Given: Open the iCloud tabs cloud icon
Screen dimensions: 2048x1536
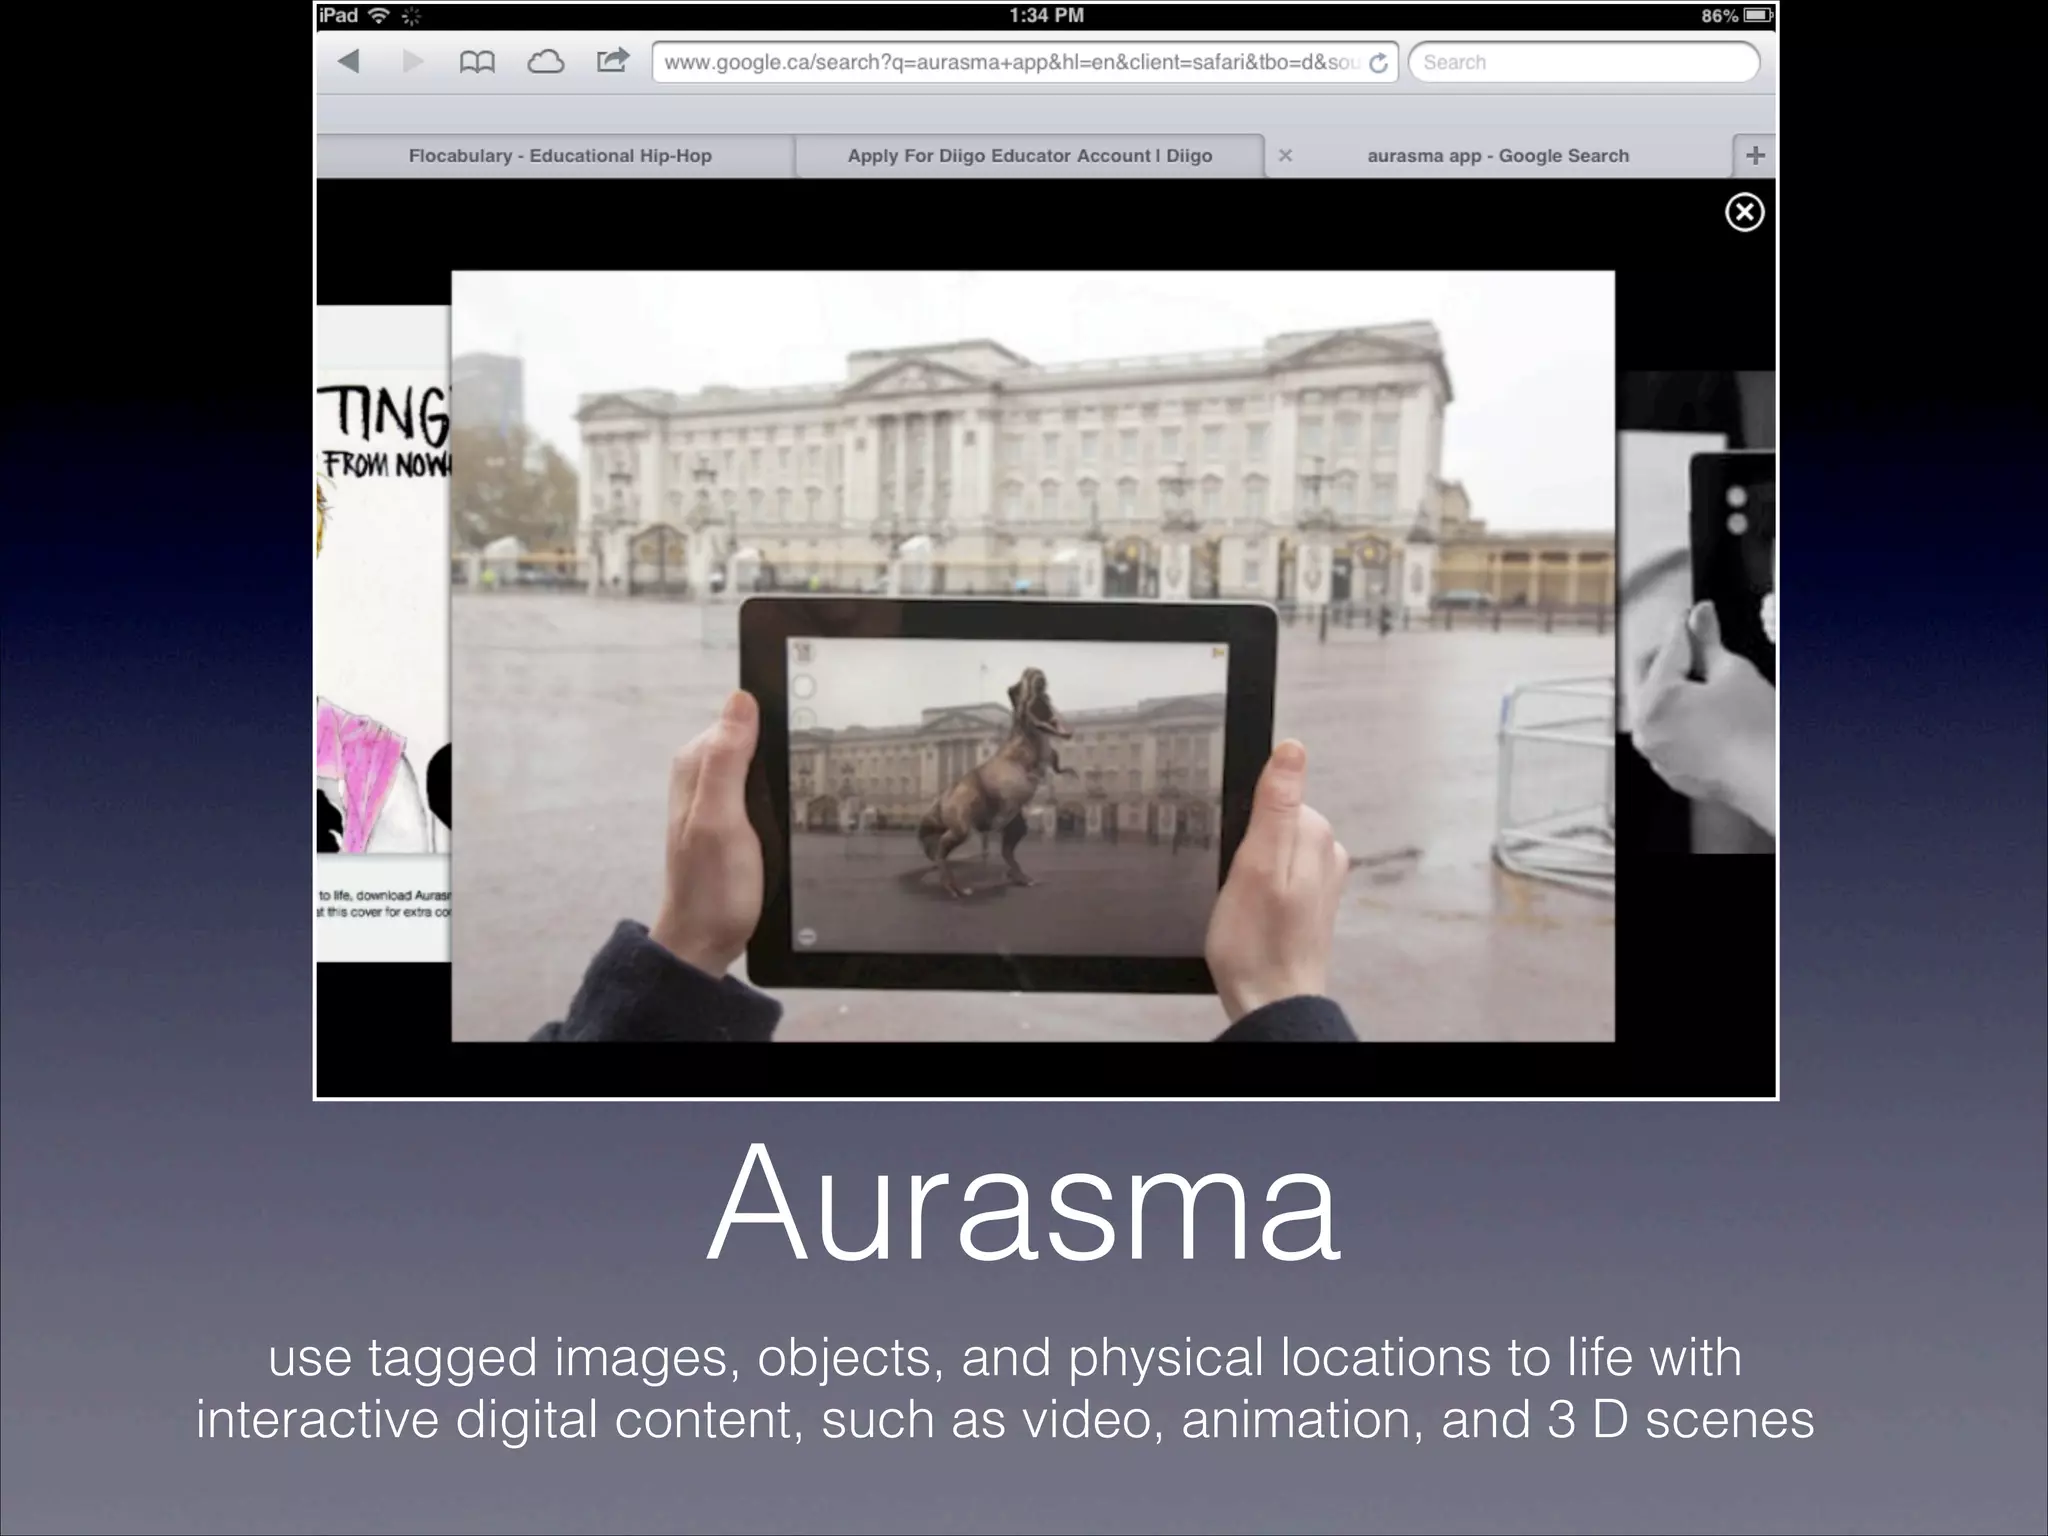Looking at the screenshot, I should coord(545,62).
